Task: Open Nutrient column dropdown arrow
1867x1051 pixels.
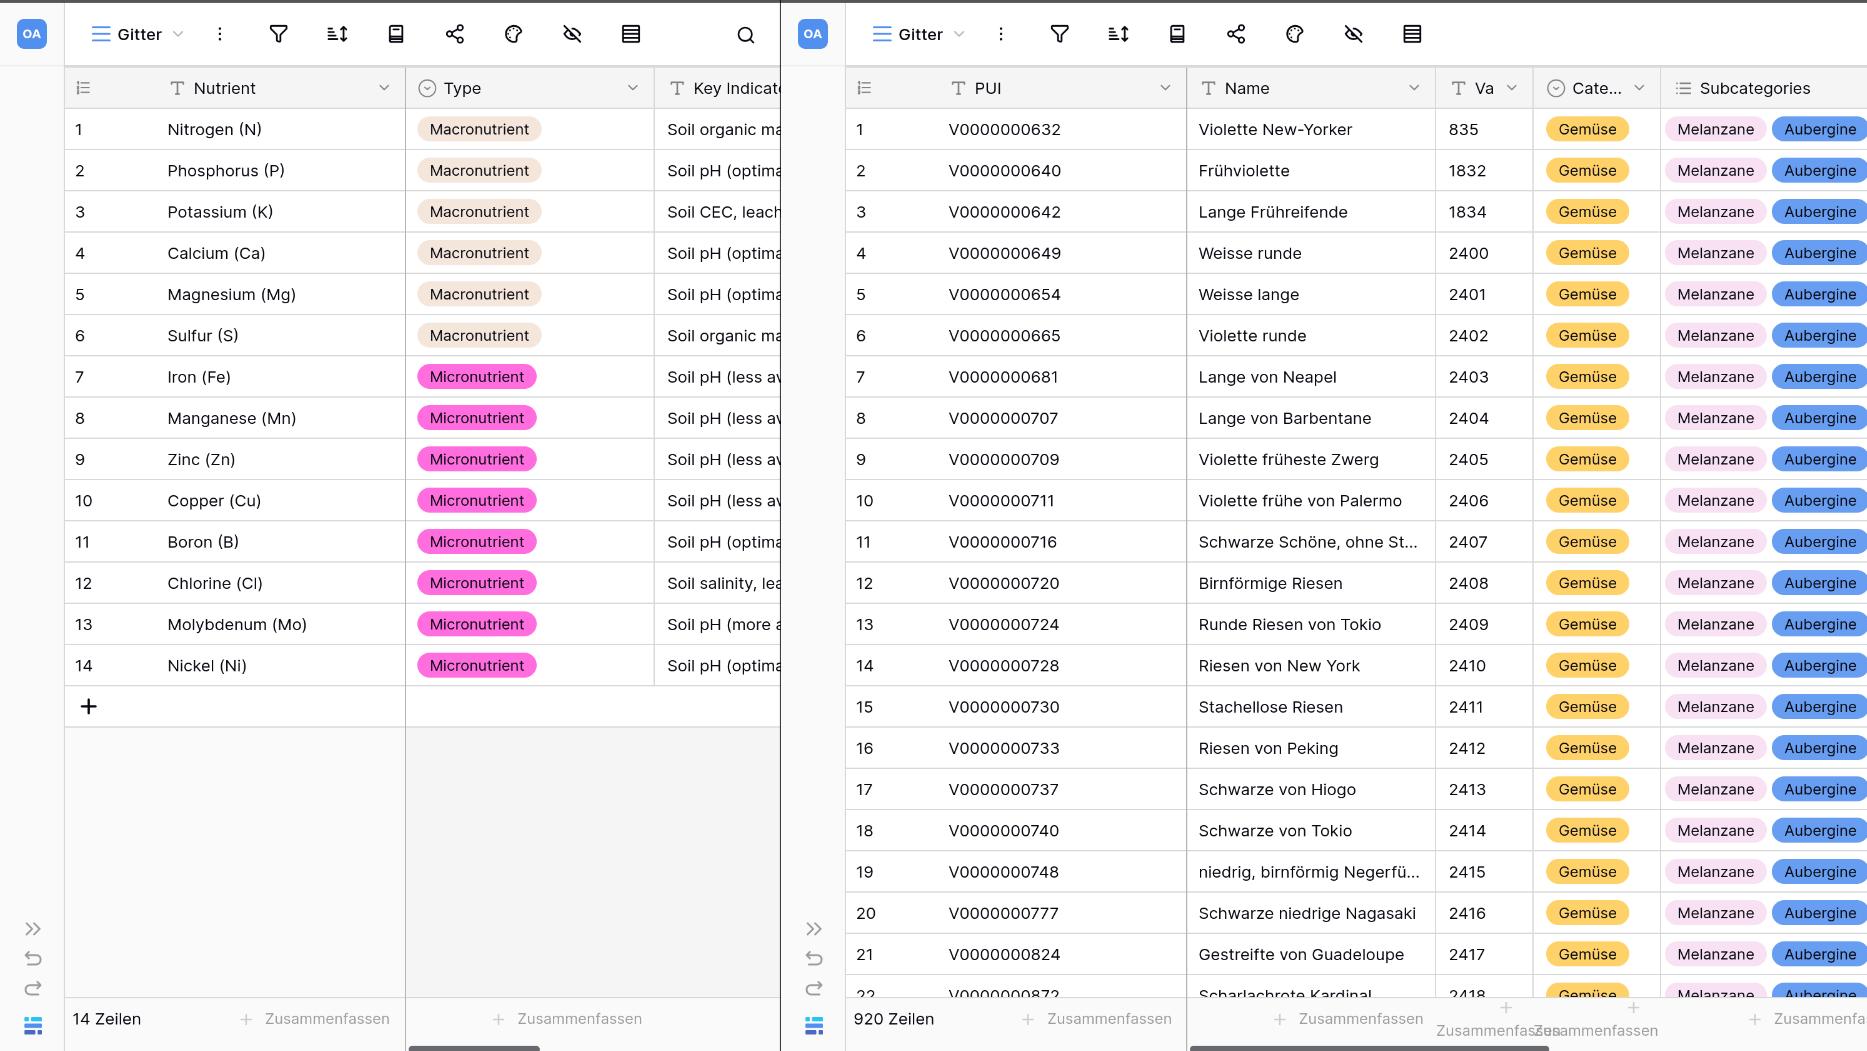Action: (384, 88)
